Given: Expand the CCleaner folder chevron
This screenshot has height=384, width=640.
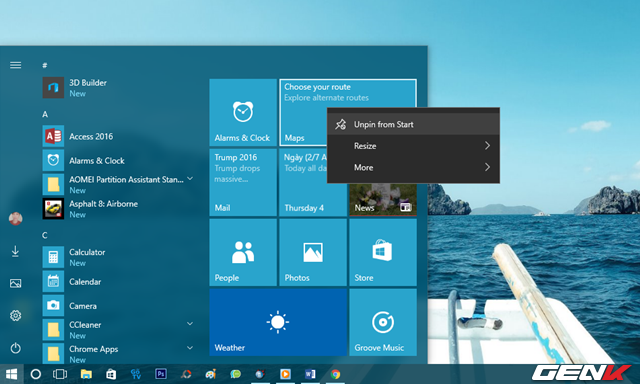Looking at the screenshot, I should tap(190, 324).
